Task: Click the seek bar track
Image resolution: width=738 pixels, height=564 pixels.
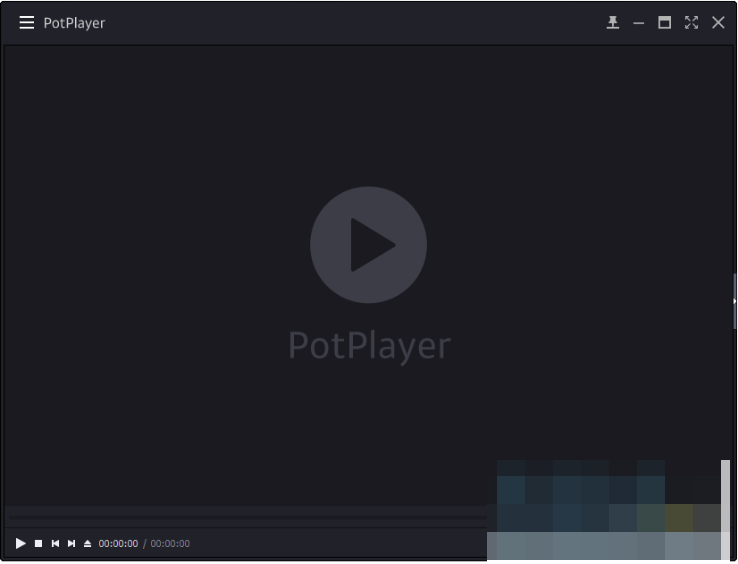Action: [248, 517]
